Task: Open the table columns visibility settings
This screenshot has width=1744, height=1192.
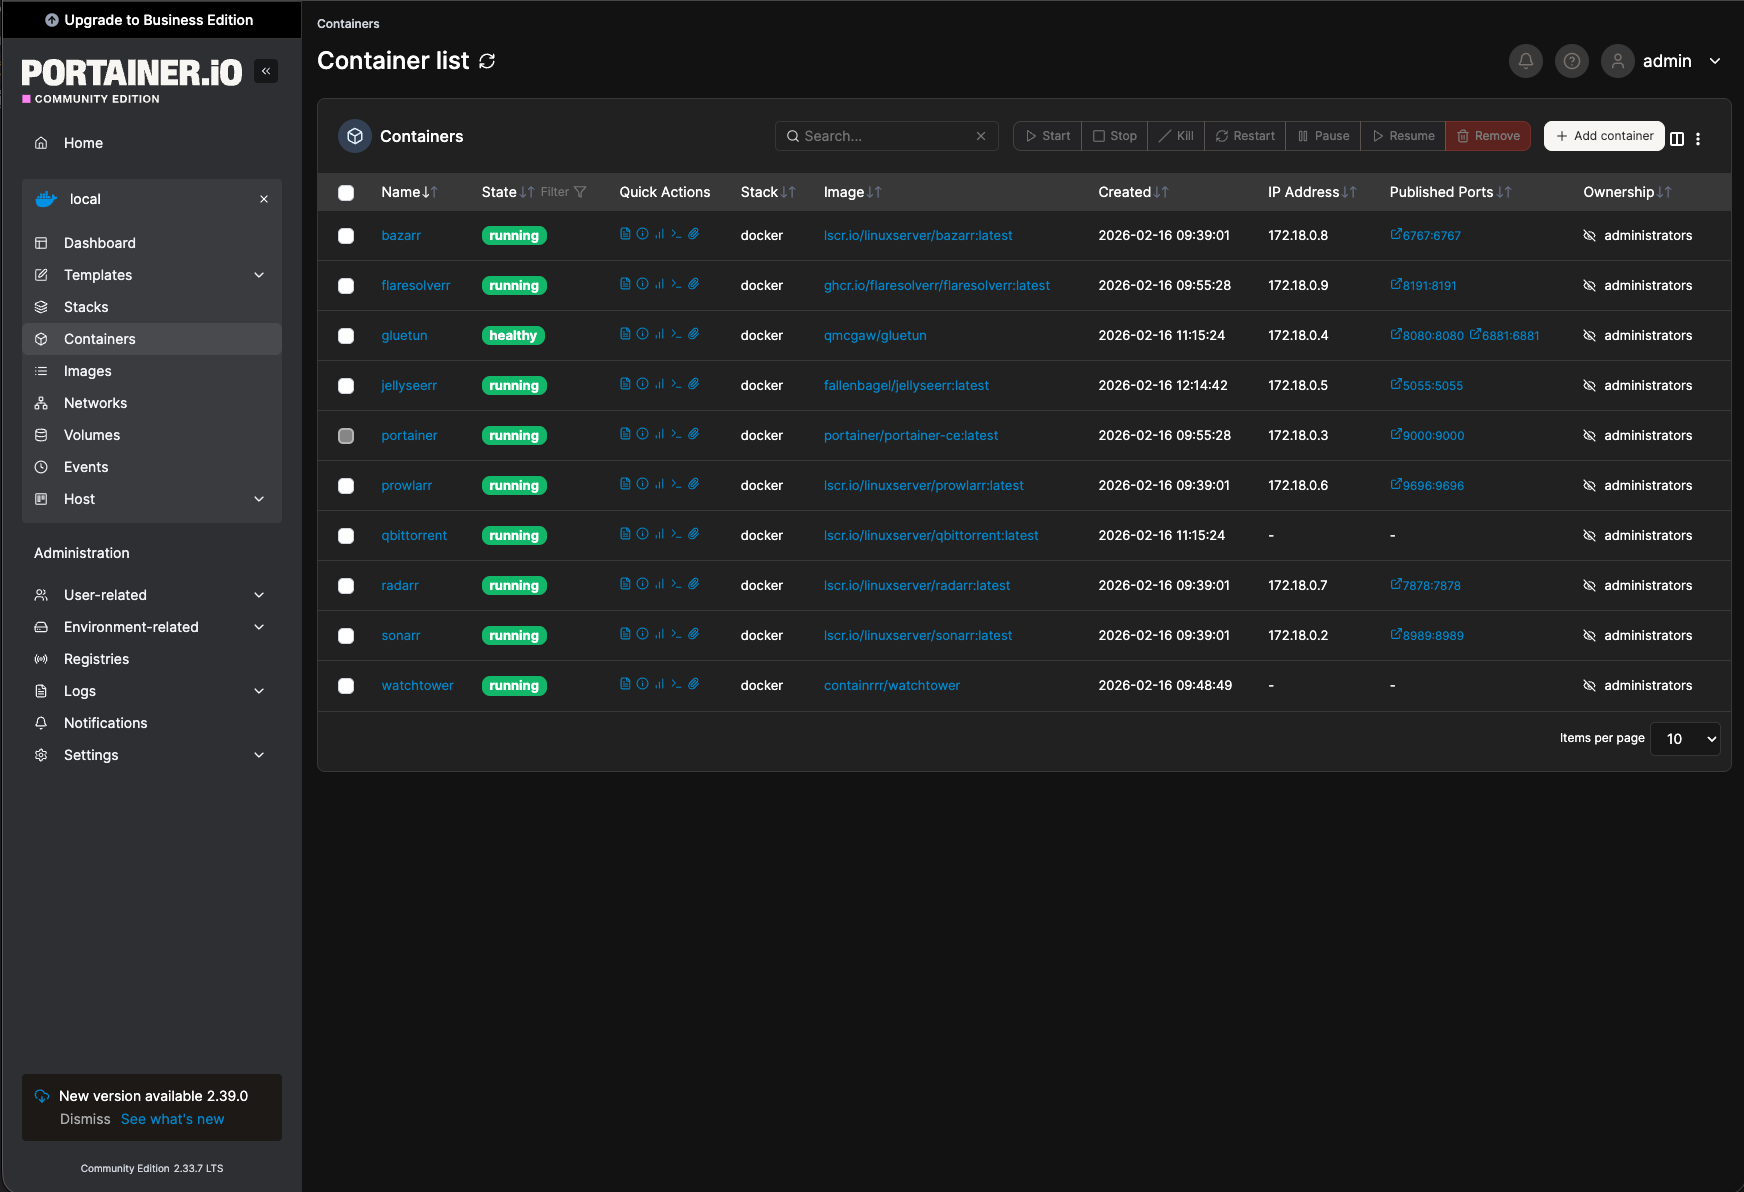Action: click(1677, 139)
